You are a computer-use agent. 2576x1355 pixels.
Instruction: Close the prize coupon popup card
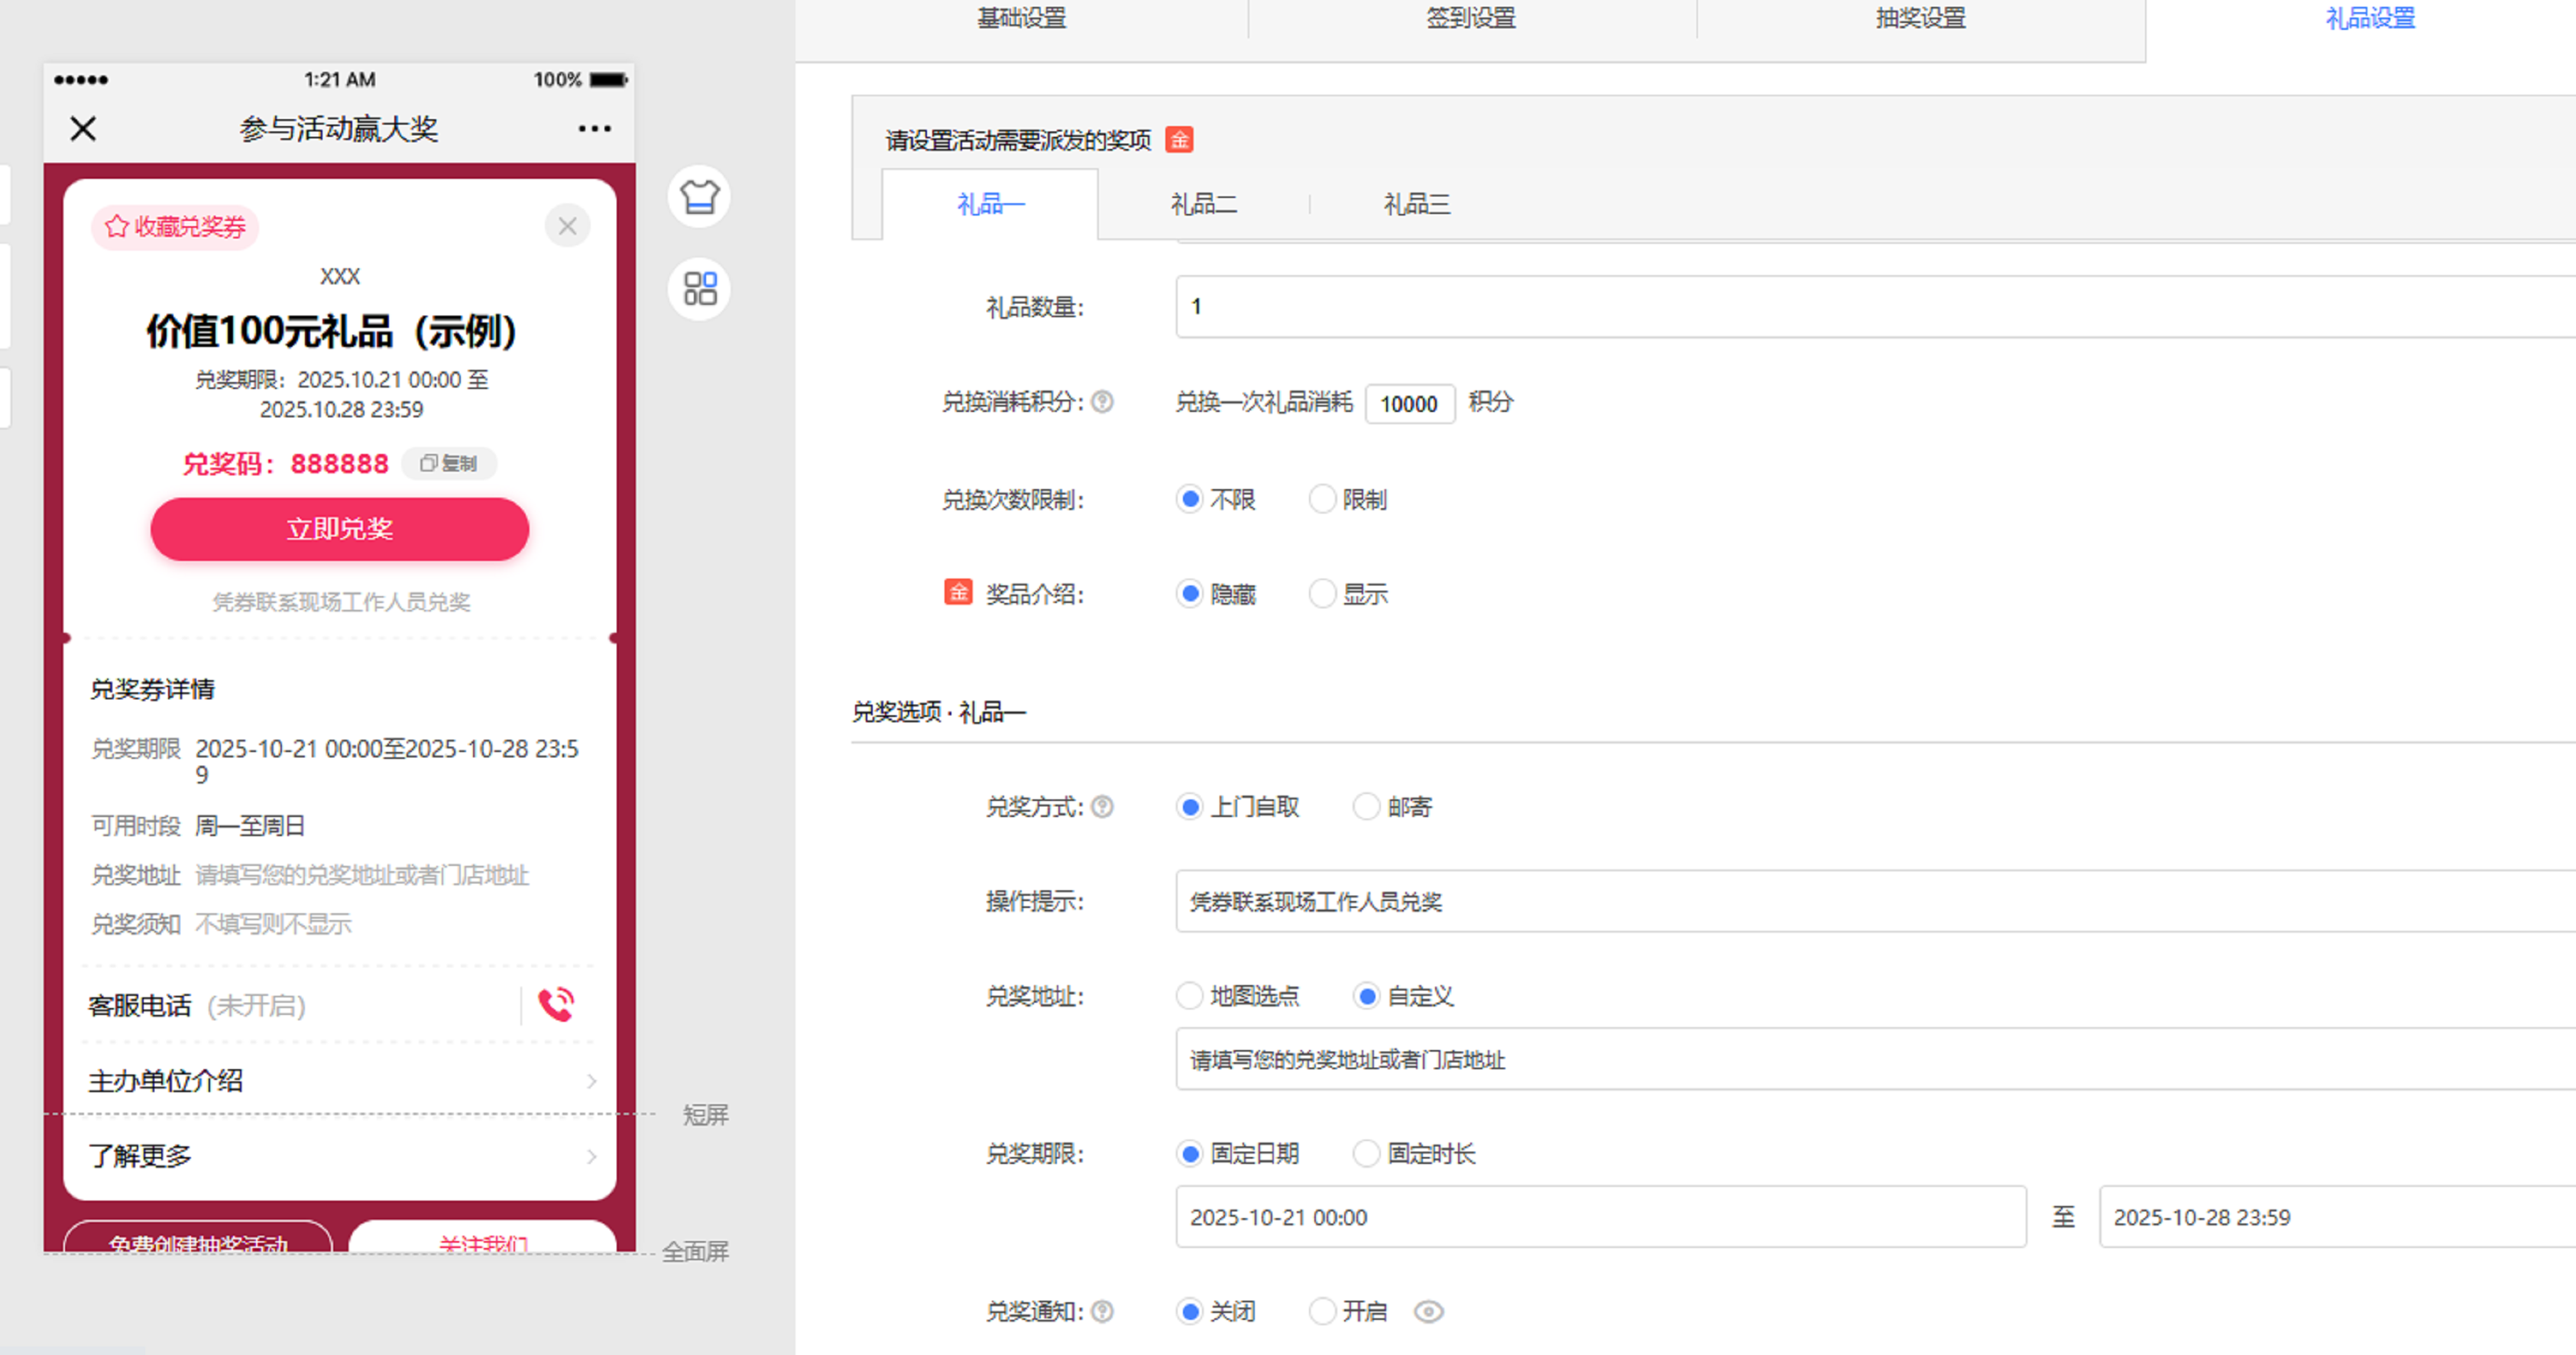[567, 226]
